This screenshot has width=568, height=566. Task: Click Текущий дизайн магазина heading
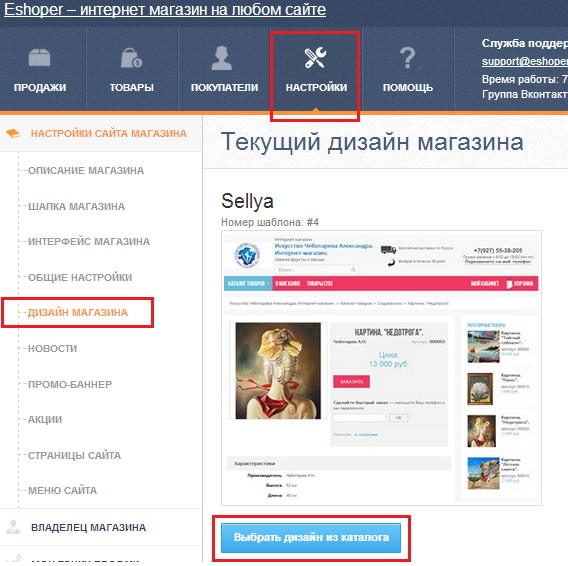pos(372,142)
